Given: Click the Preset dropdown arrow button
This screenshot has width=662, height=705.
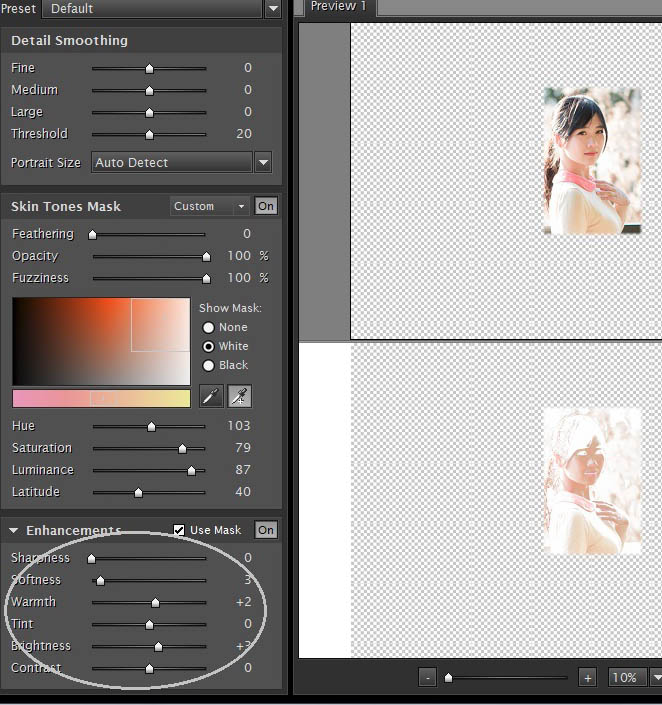Looking at the screenshot, I should tap(273, 9).
